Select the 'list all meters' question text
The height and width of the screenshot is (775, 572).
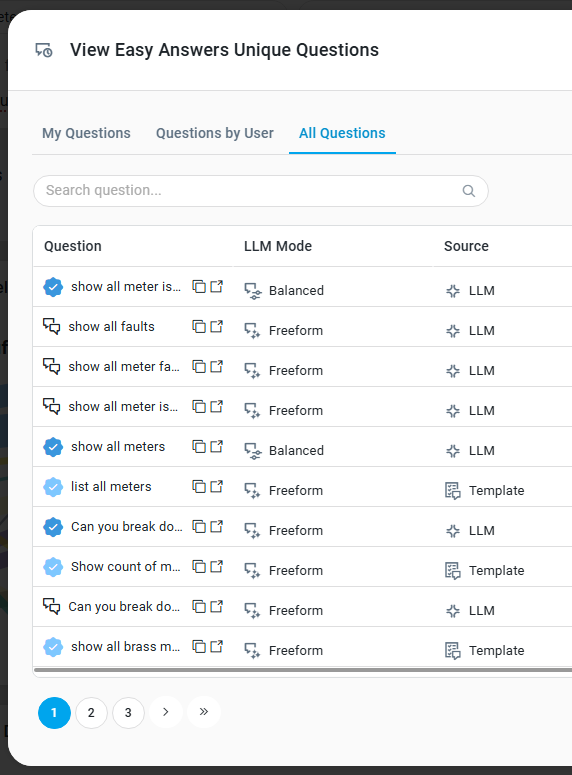coord(111,487)
